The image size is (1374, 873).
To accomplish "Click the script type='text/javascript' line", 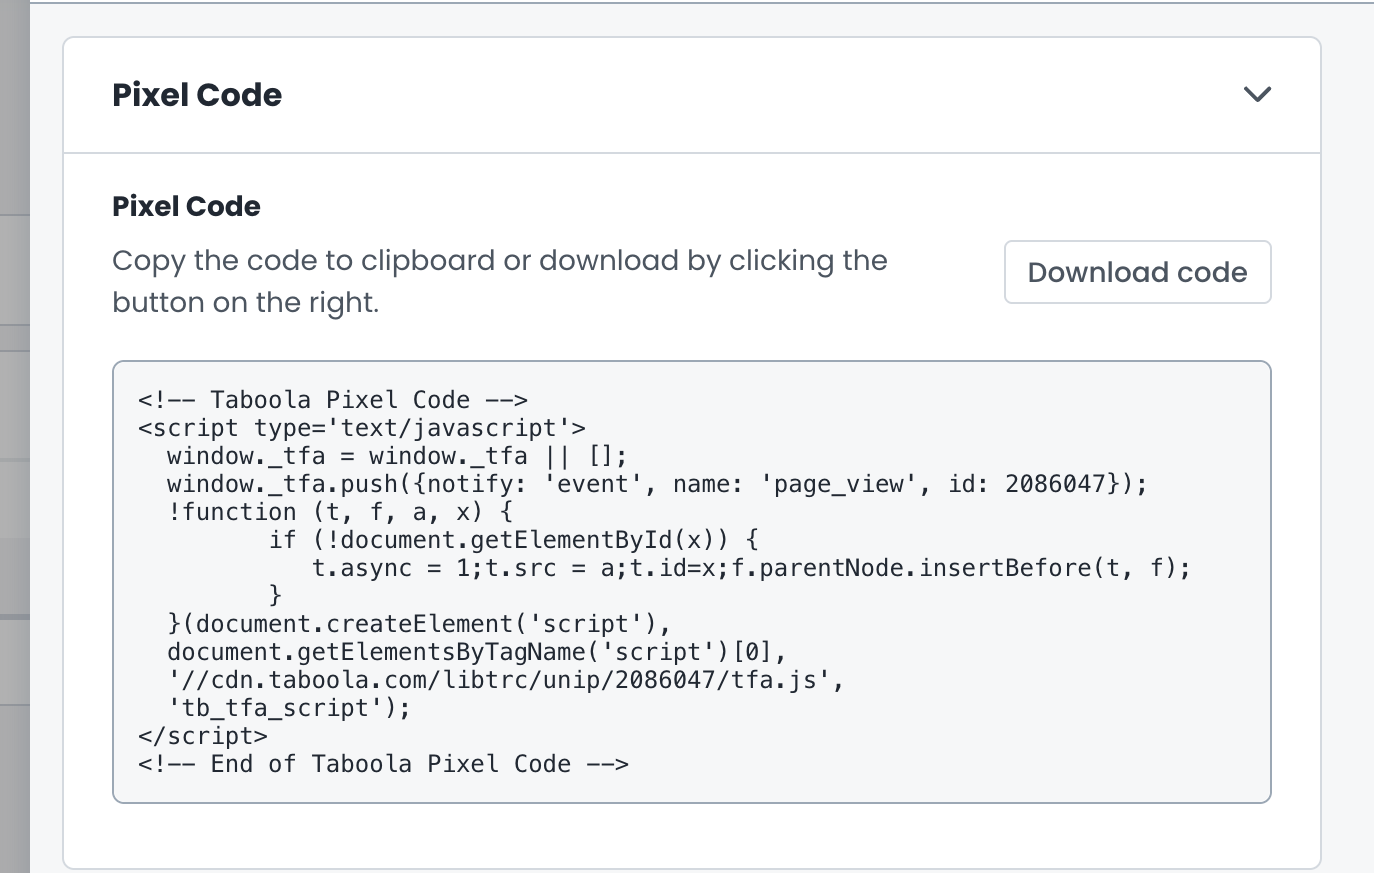I will coord(362,428).
